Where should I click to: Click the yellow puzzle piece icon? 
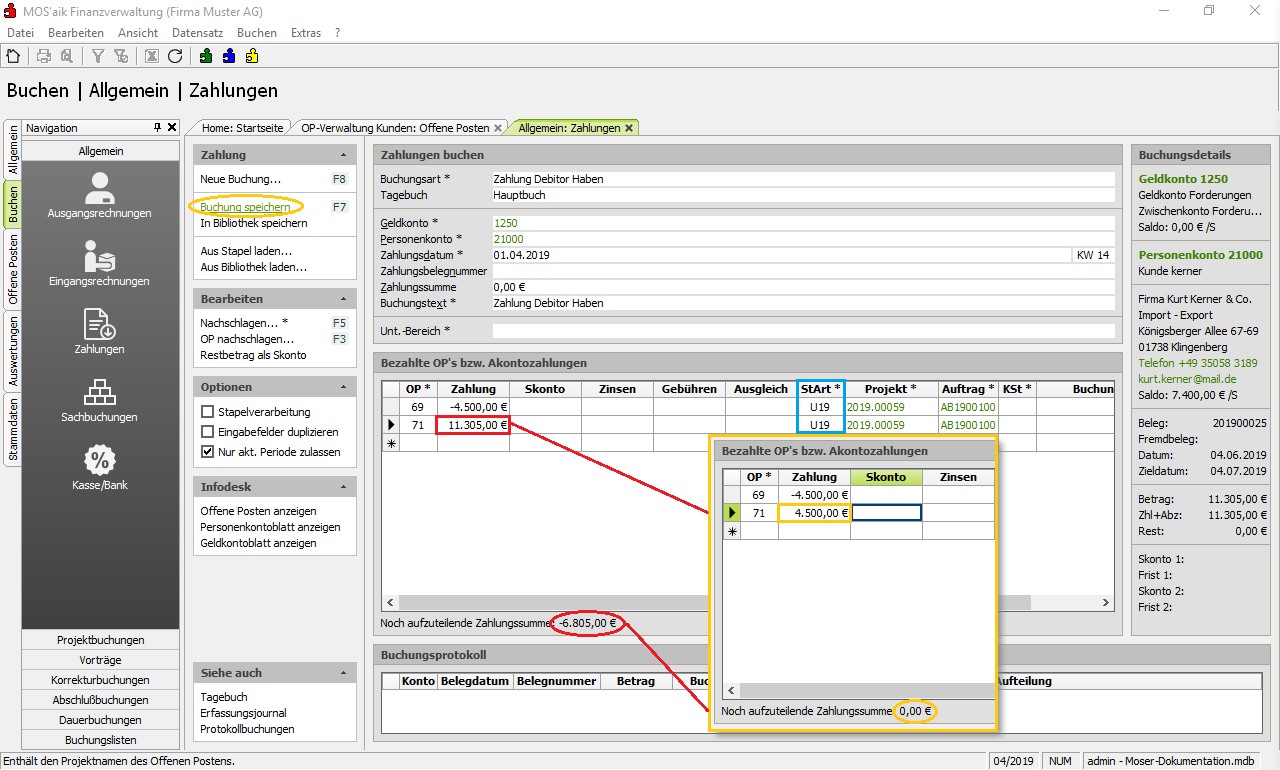tap(252, 56)
